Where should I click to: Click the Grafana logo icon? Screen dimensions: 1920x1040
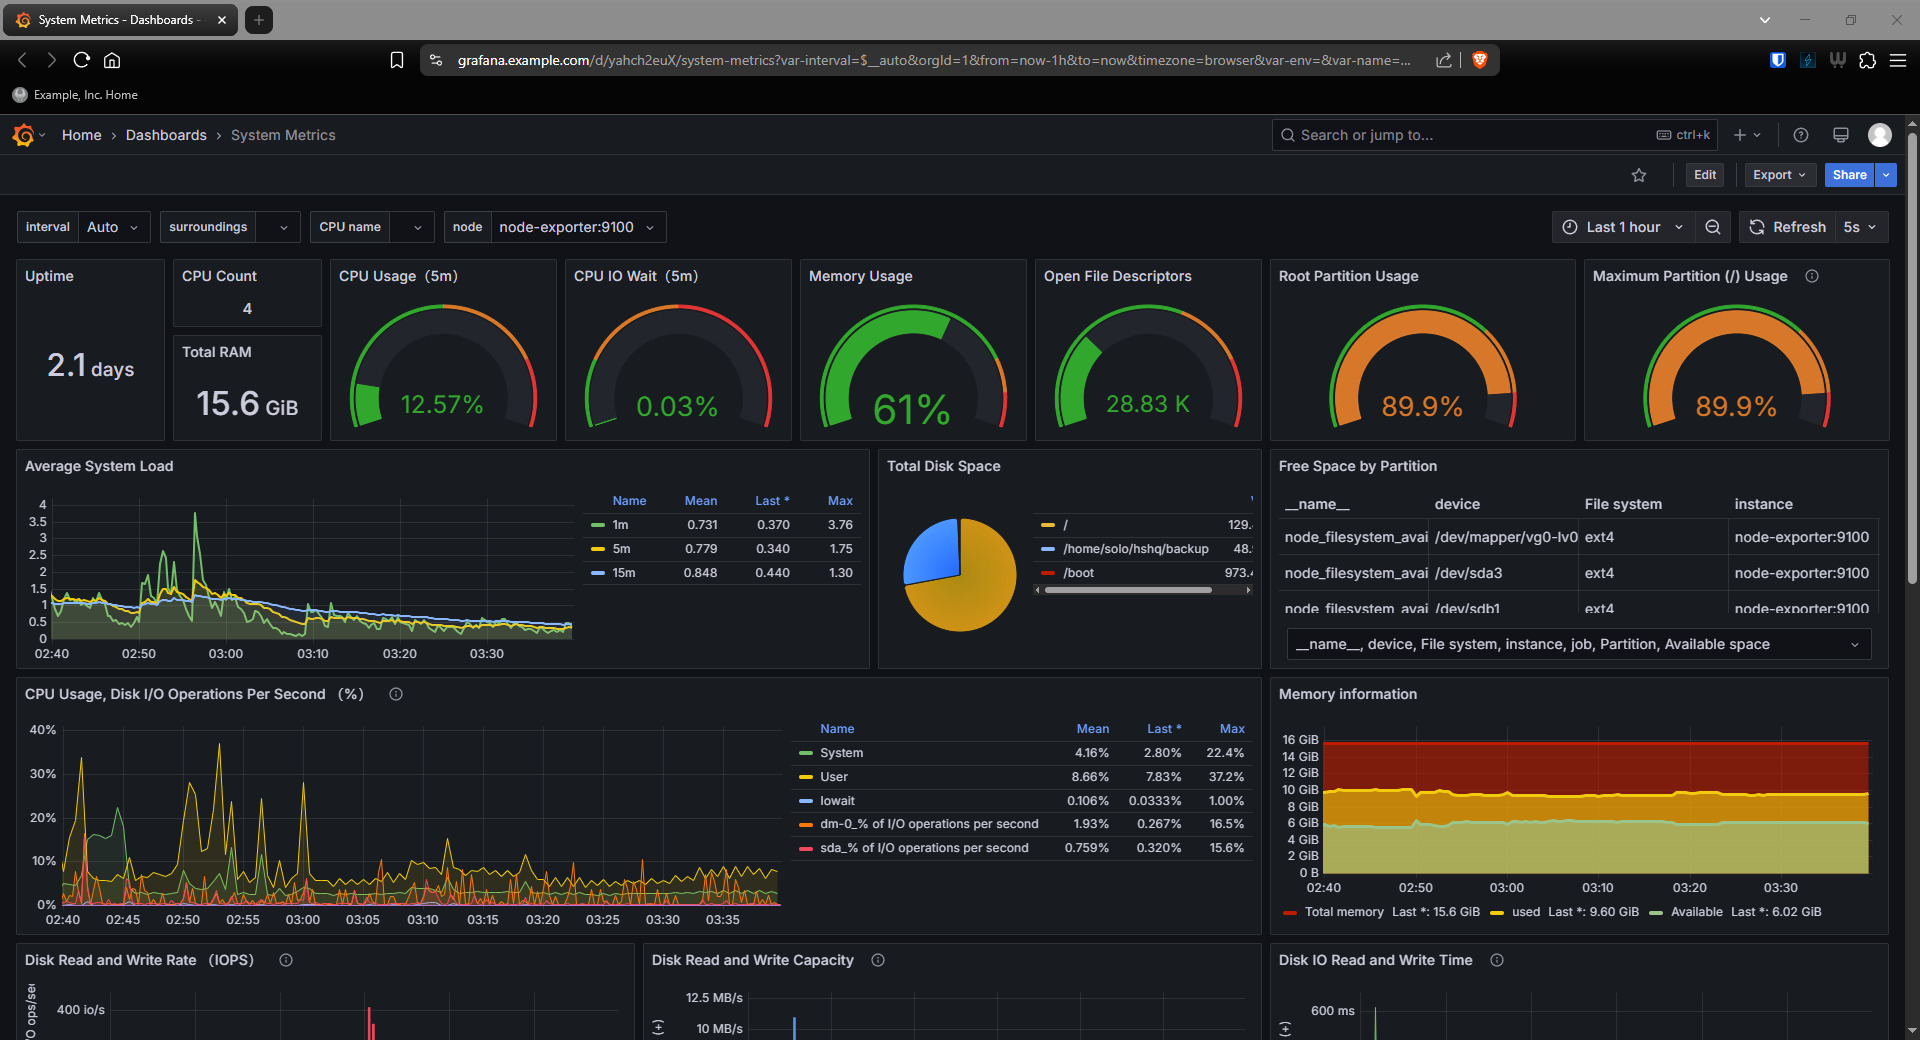[x=23, y=135]
